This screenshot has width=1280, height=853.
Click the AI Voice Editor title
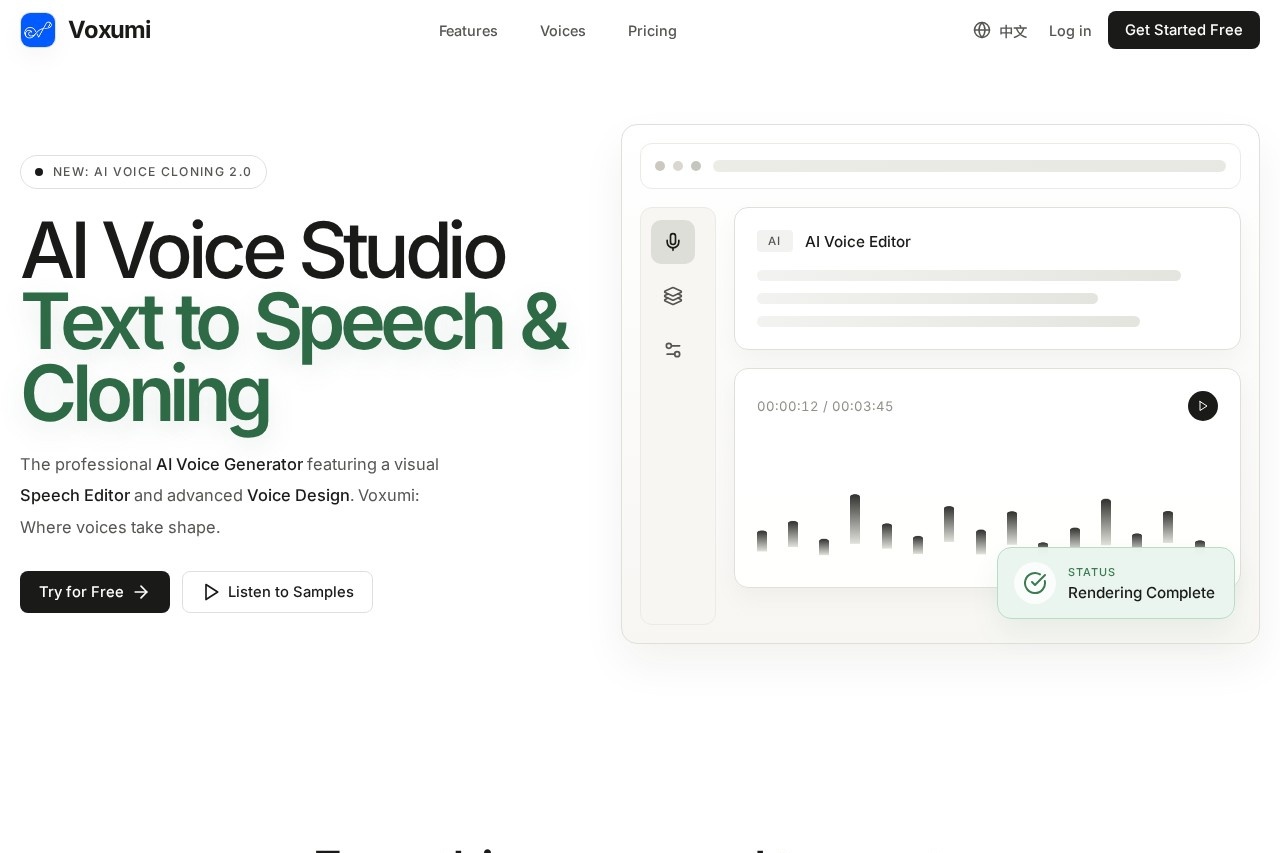[858, 241]
